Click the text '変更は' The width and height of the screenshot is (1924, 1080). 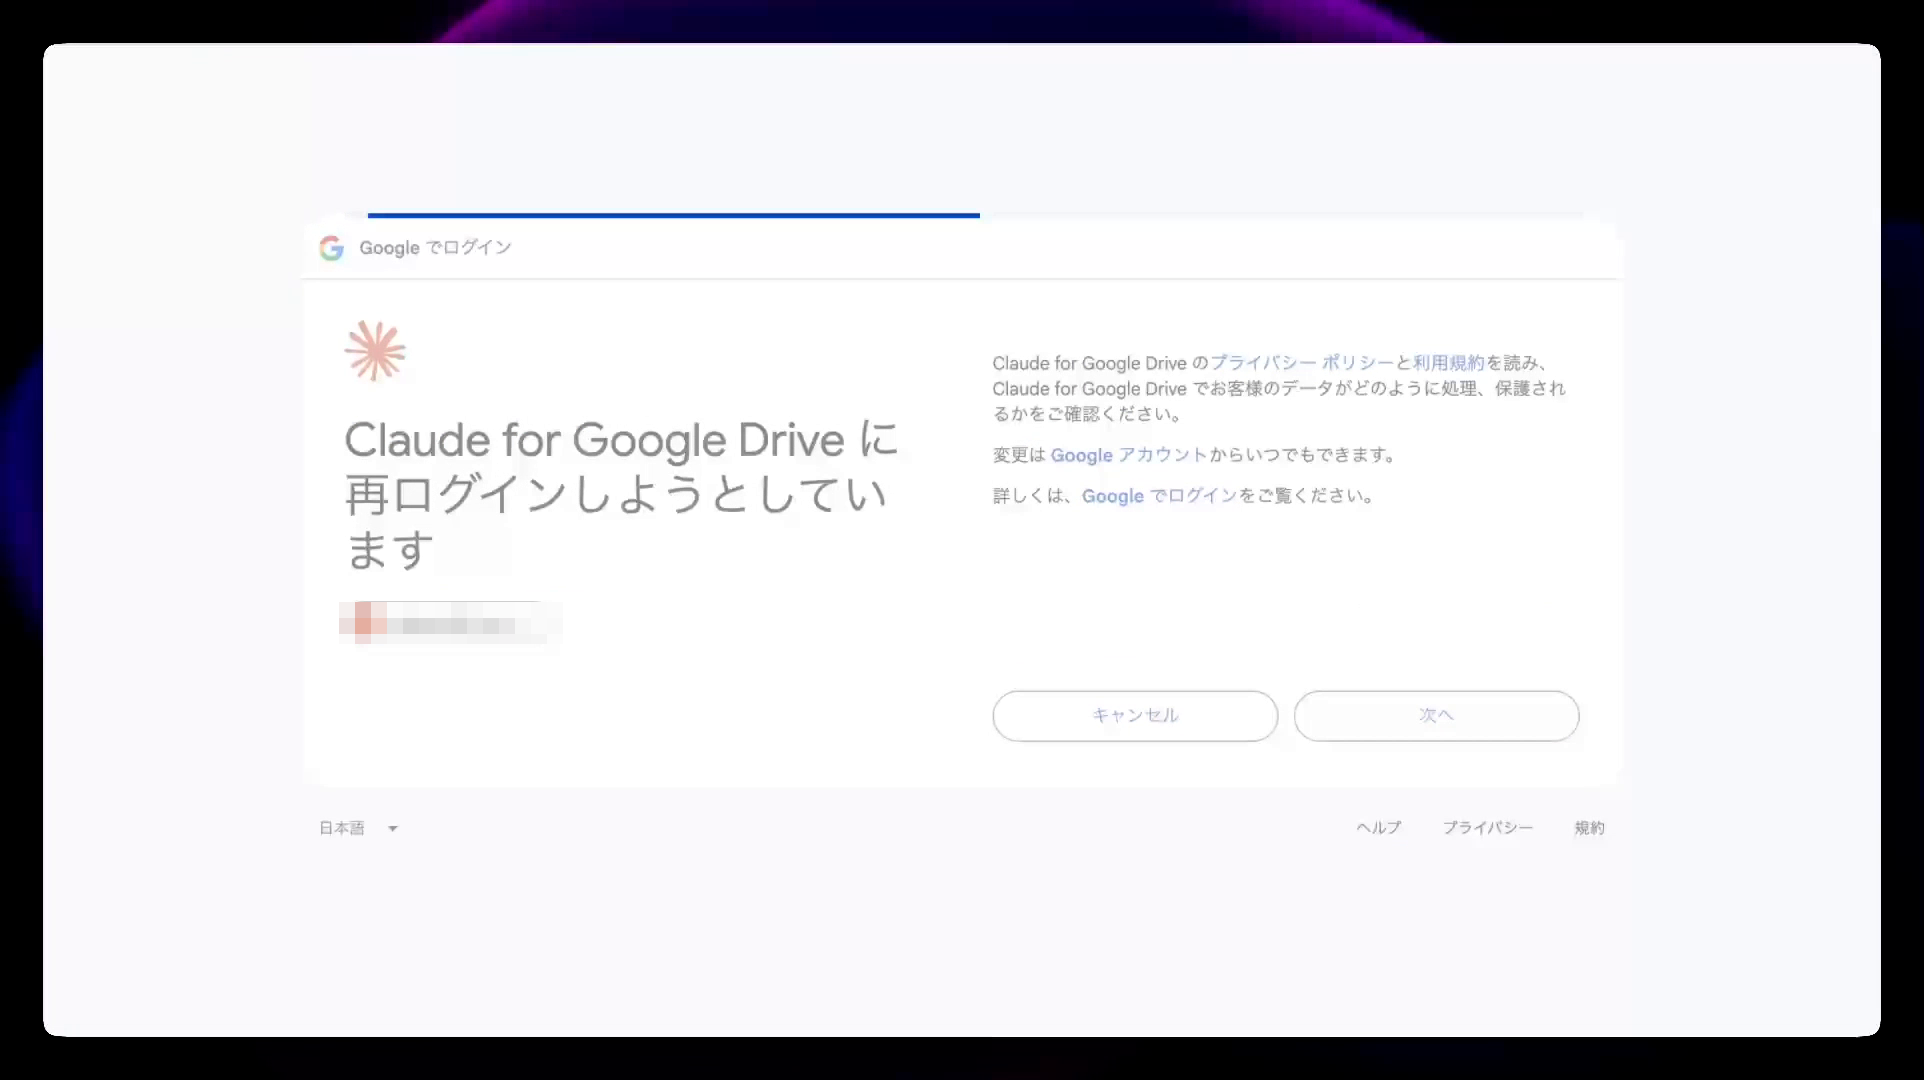pos(1019,455)
